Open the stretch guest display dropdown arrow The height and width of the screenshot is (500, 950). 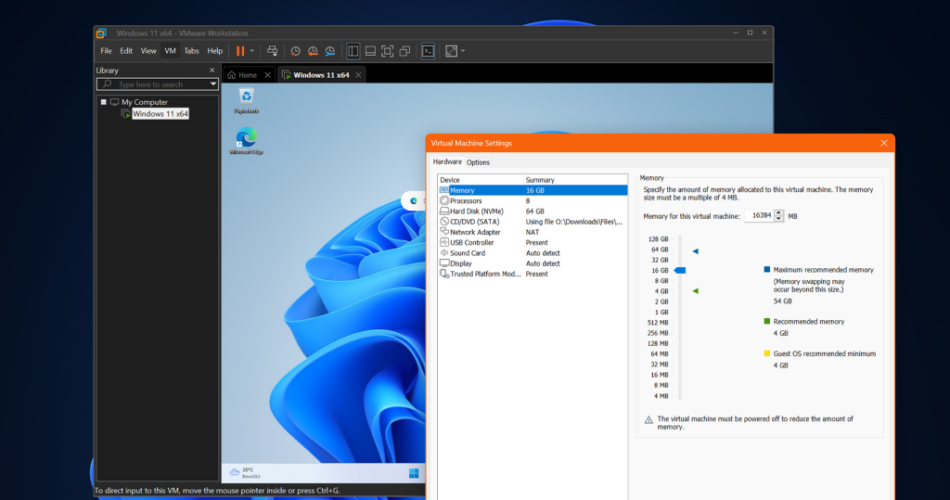click(463, 50)
